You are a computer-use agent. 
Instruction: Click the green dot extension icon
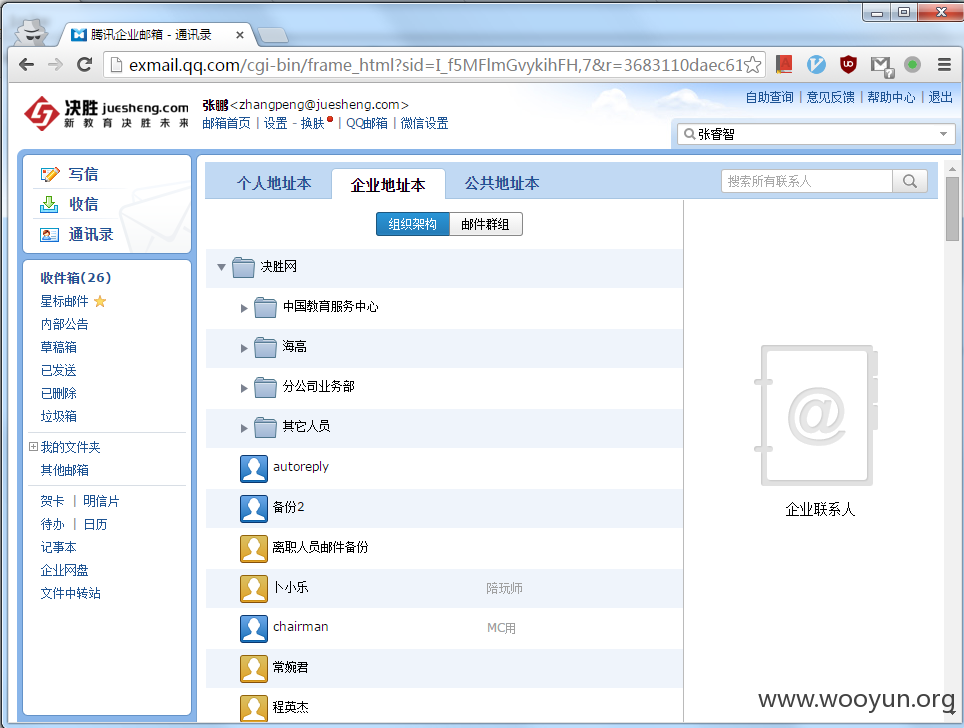point(912,65)
